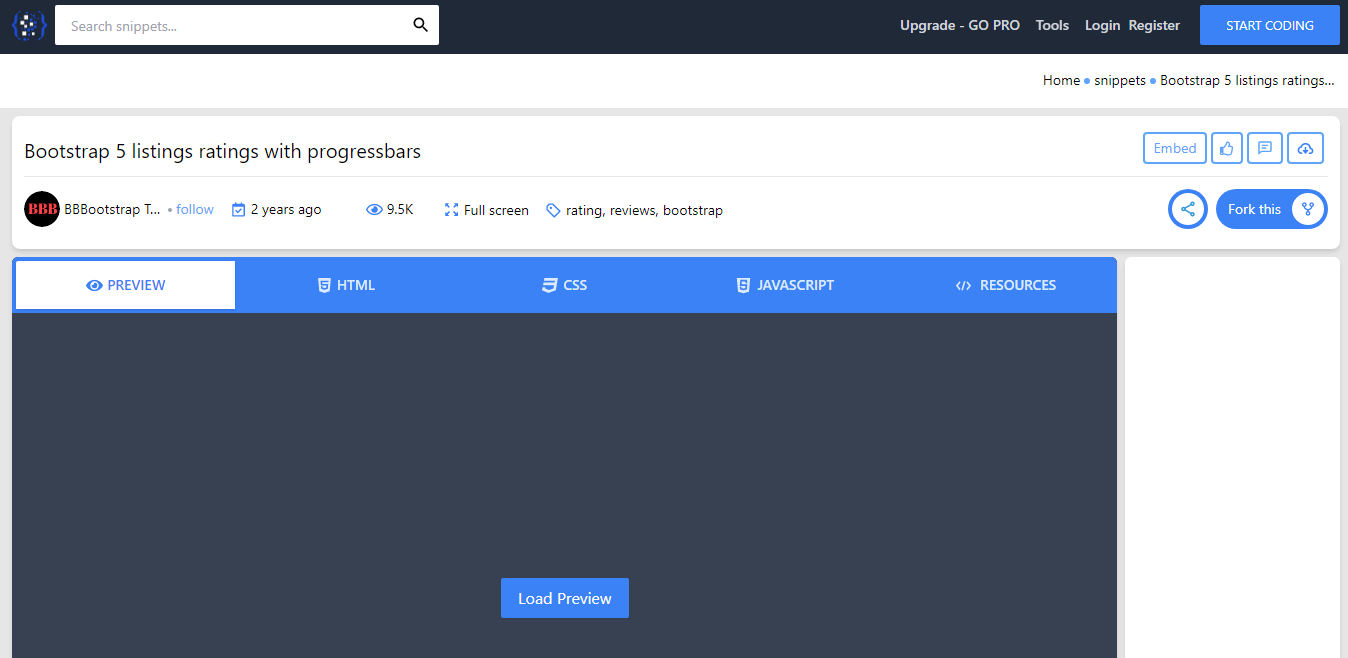Viewport: 1348px width, 658px height.
Task: Like this snippet with the thumbs-up icon
Action: [1227, 147]
